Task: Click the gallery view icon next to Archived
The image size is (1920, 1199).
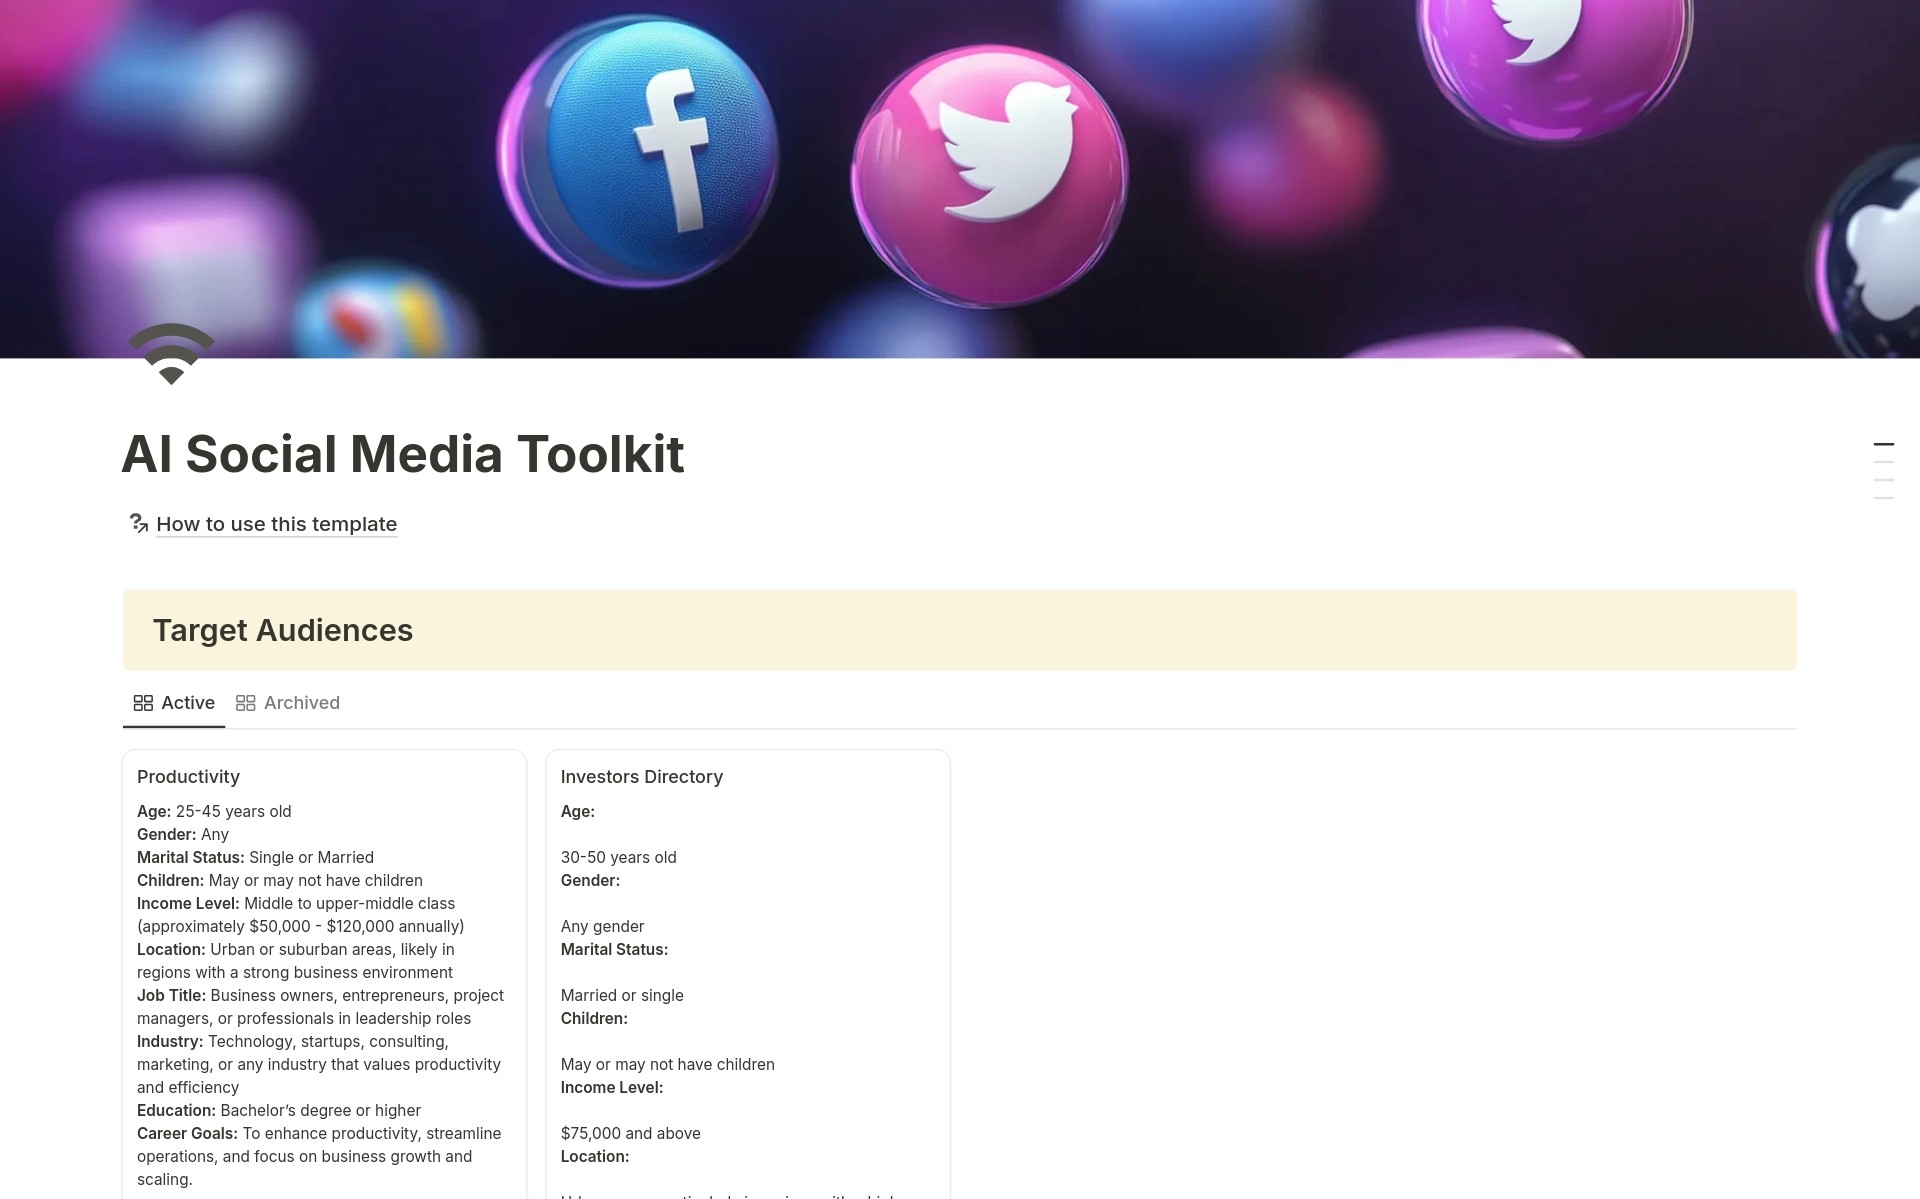Action: coord(246,703)
